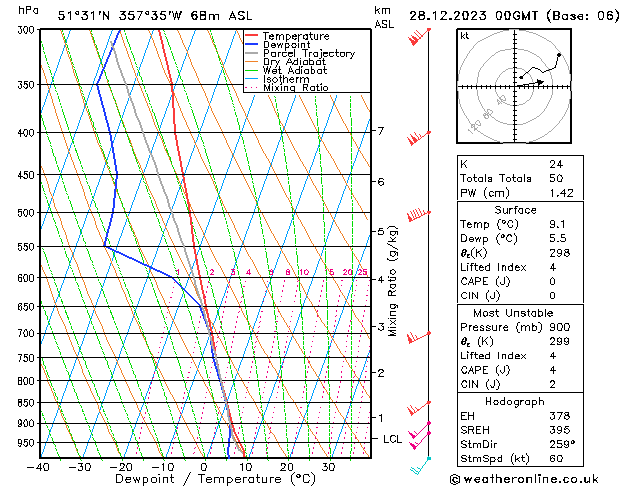Click the 500 hPa wind barb
This screenshot has height=486, width=629.
(x=419, y=215)
